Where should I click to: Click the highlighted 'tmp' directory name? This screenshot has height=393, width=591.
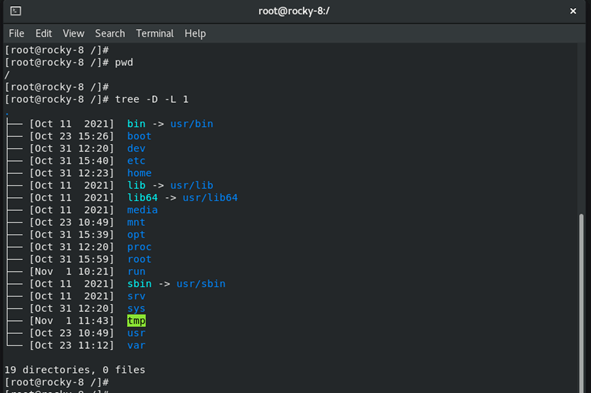pyautogui.click(x=136, y=321)
